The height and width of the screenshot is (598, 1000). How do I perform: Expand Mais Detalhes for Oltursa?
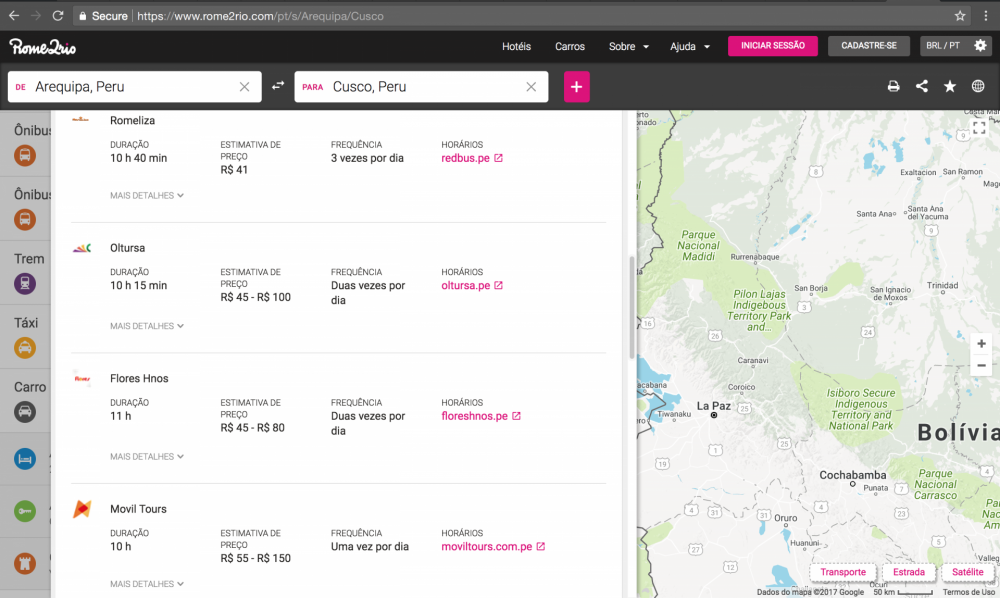tap(147, 326)
